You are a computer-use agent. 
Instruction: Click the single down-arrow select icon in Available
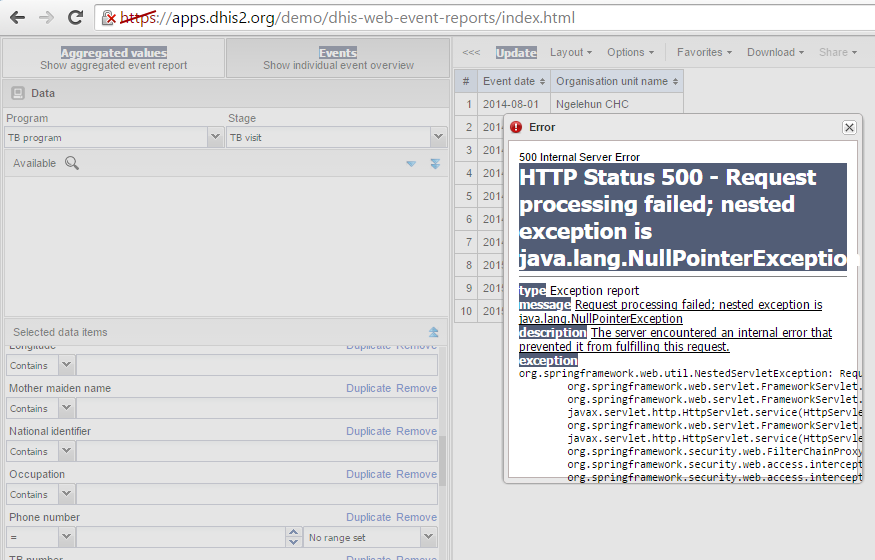411,164
